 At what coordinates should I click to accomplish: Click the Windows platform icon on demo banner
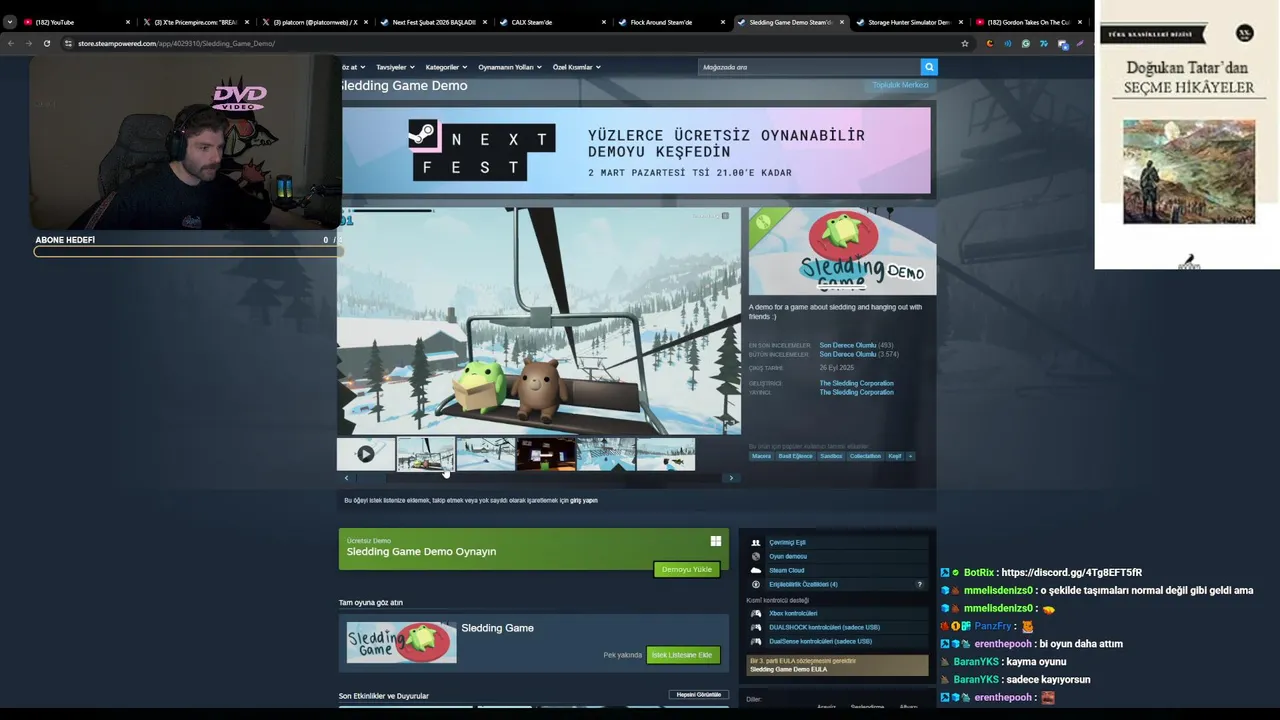[x=715, y=541]
